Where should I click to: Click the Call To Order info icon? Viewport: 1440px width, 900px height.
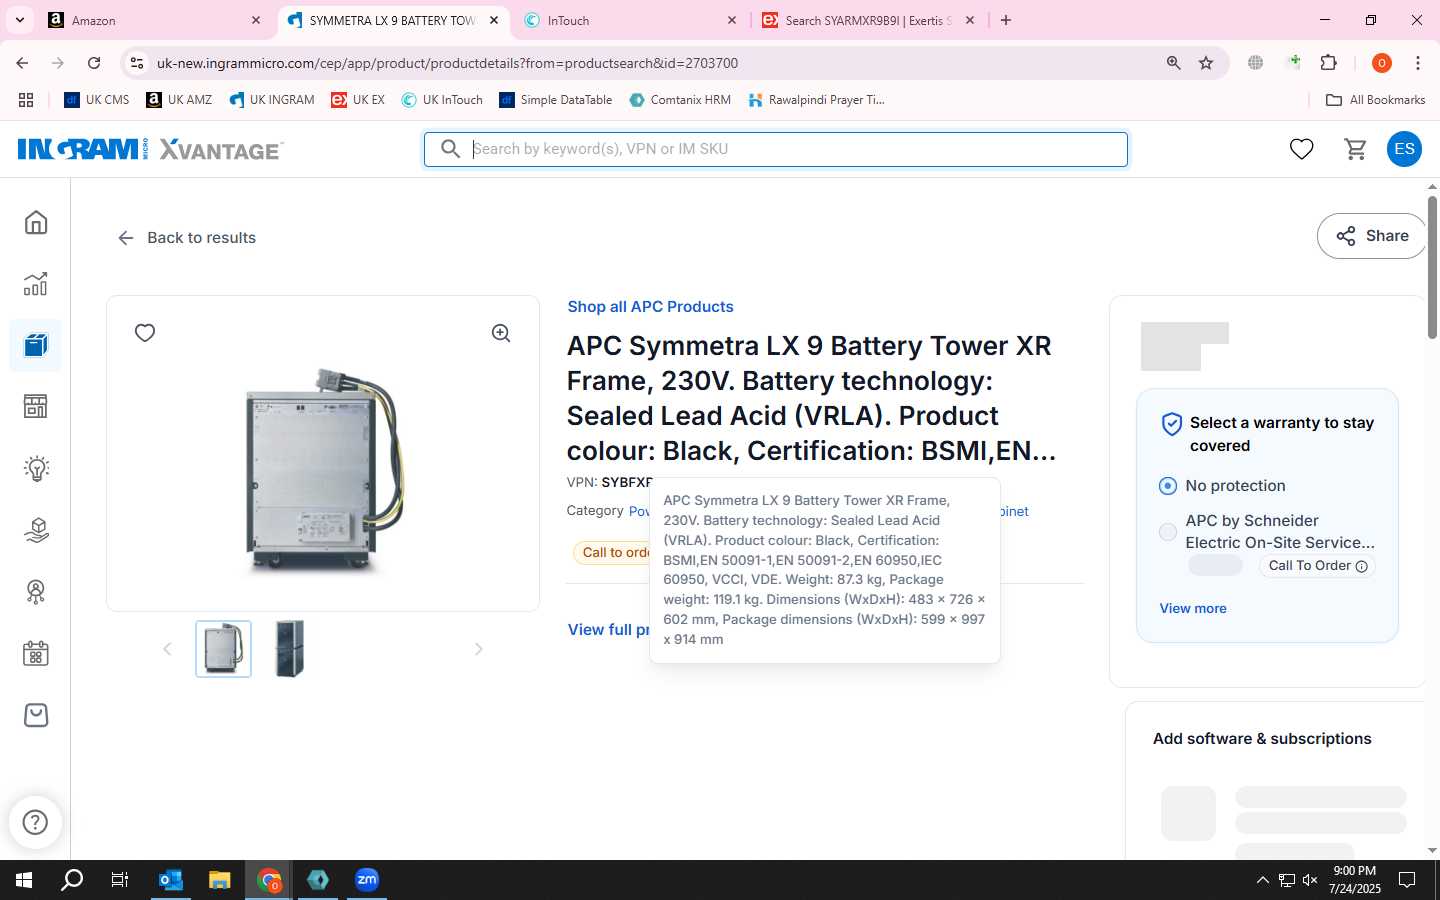tap(1361, 566)
